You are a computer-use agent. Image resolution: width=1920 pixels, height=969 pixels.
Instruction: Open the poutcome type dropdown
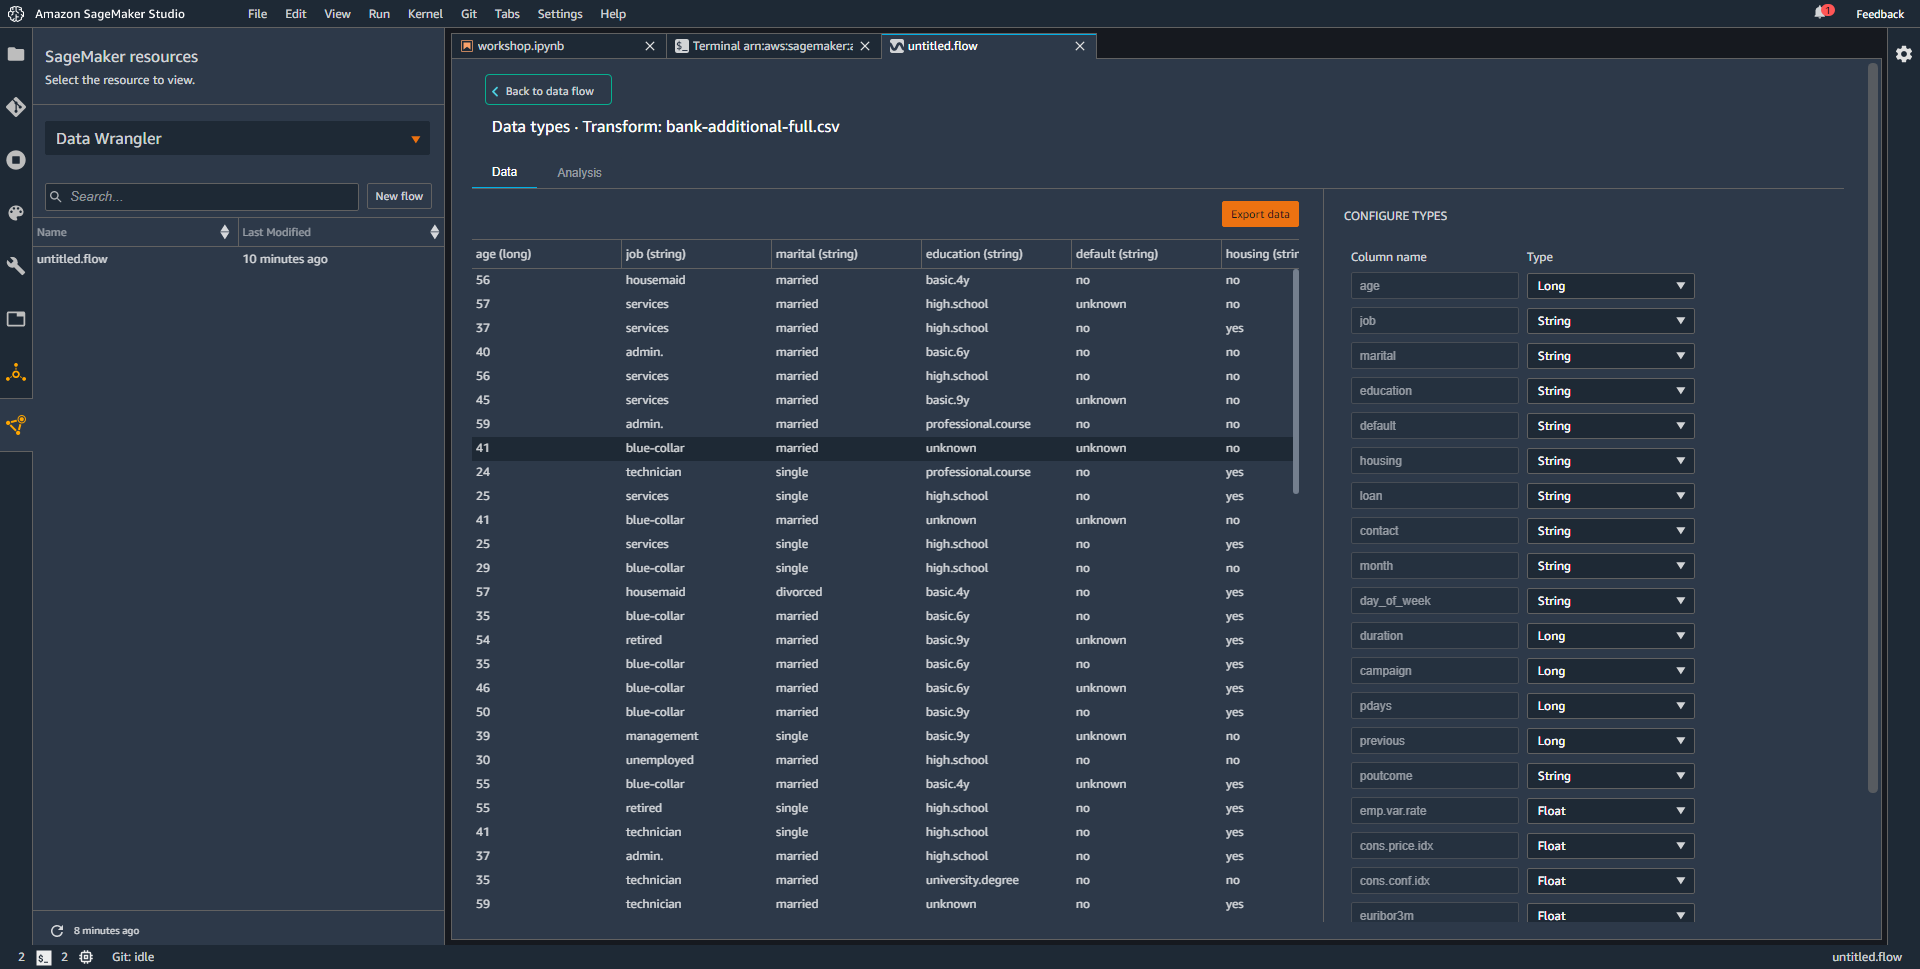(1610, 776)
